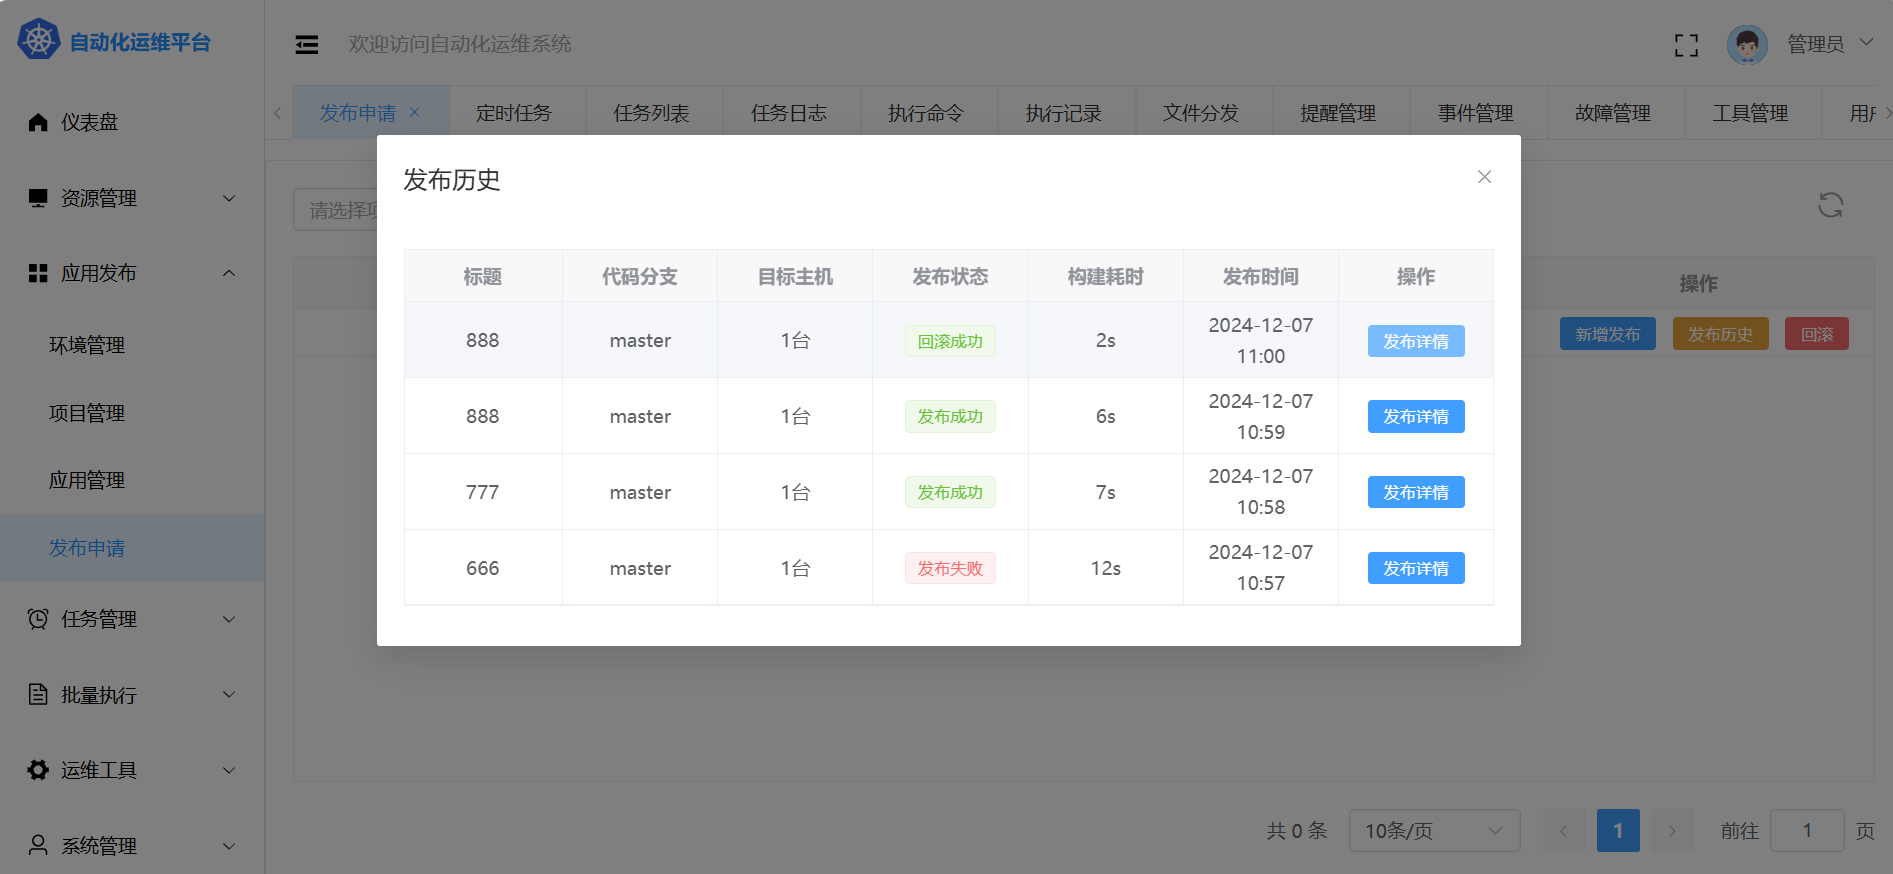The width and height of the screenshot is (1893, 874).
Task: Open 仪表盘 from the sidebar
Action: pyautogui.click(x=89, y=122)
